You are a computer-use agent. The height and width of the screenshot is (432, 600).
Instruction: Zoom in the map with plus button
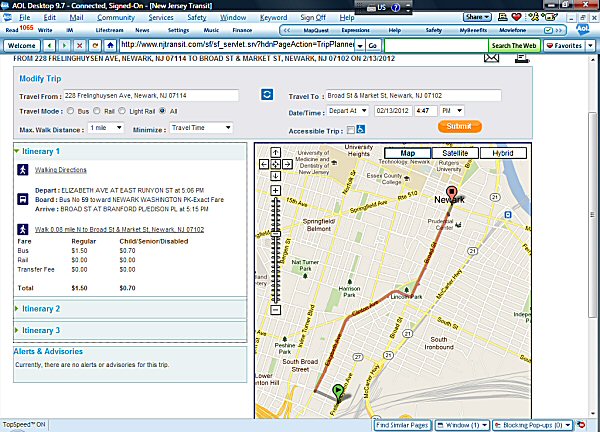click(x=276, y=190)
